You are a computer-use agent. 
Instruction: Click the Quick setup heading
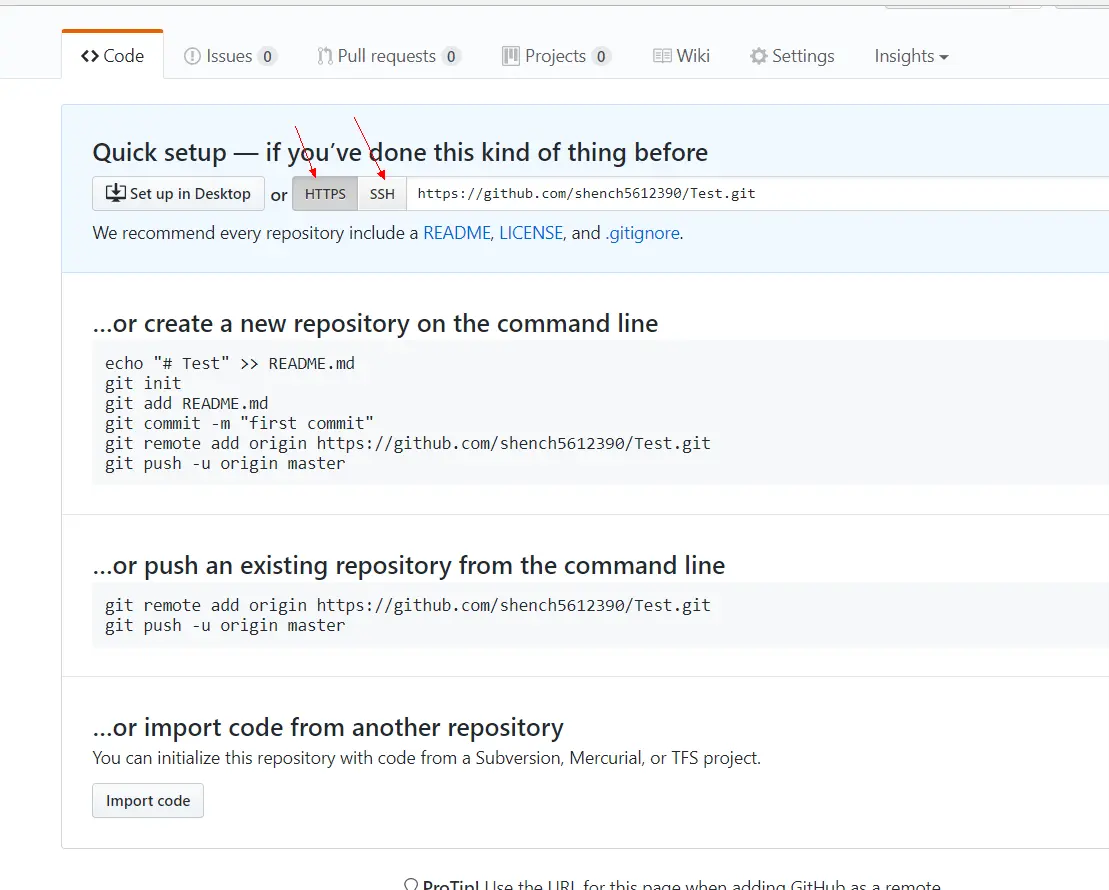pyautogui.click(x=400, y=152)
